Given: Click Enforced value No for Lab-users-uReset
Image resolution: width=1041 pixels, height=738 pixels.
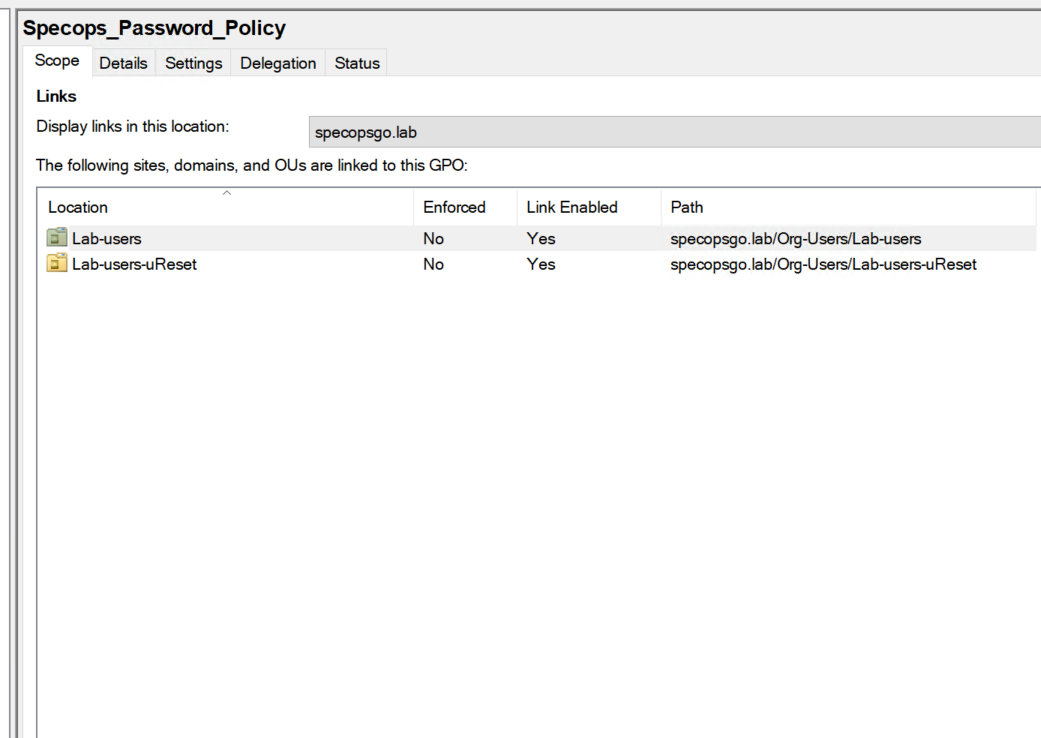Looking at the screenshot, I should click(x=434, y=264).
